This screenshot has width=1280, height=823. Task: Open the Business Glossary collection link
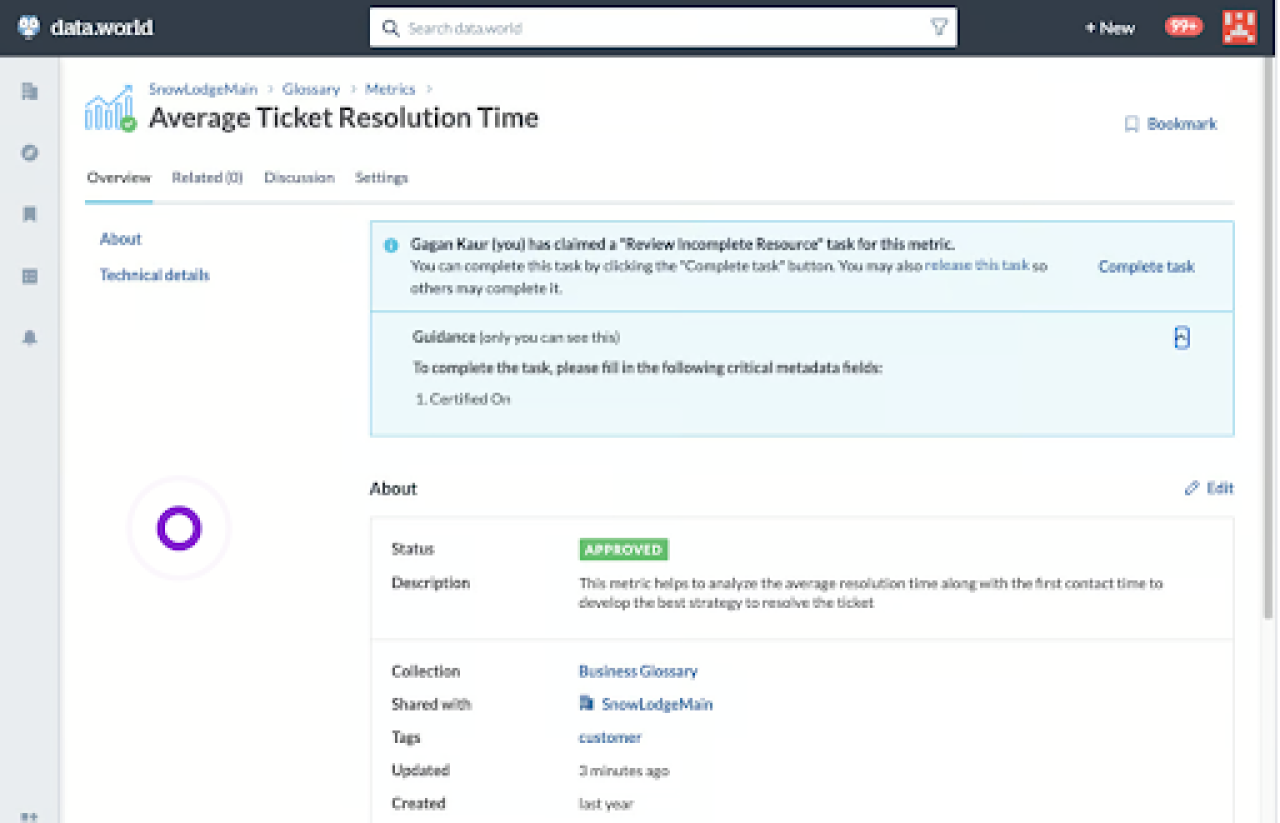(638, 671)
